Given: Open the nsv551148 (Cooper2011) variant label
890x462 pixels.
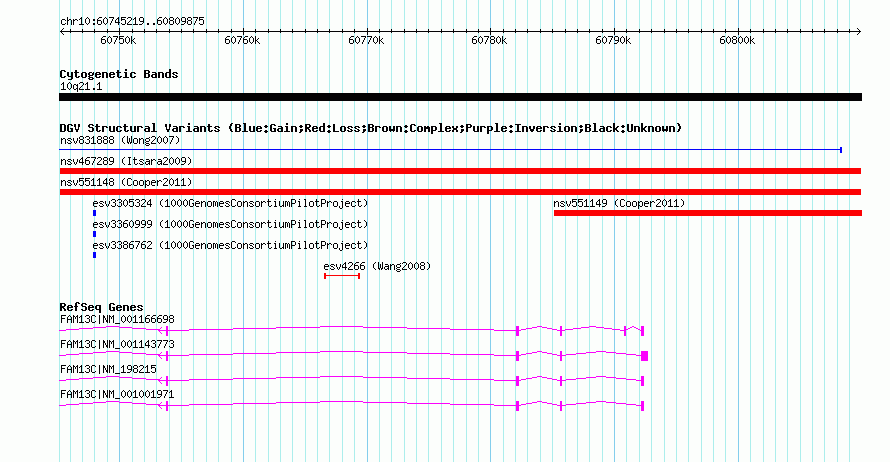Looking at the screenshot, I should tap(126, 182).
